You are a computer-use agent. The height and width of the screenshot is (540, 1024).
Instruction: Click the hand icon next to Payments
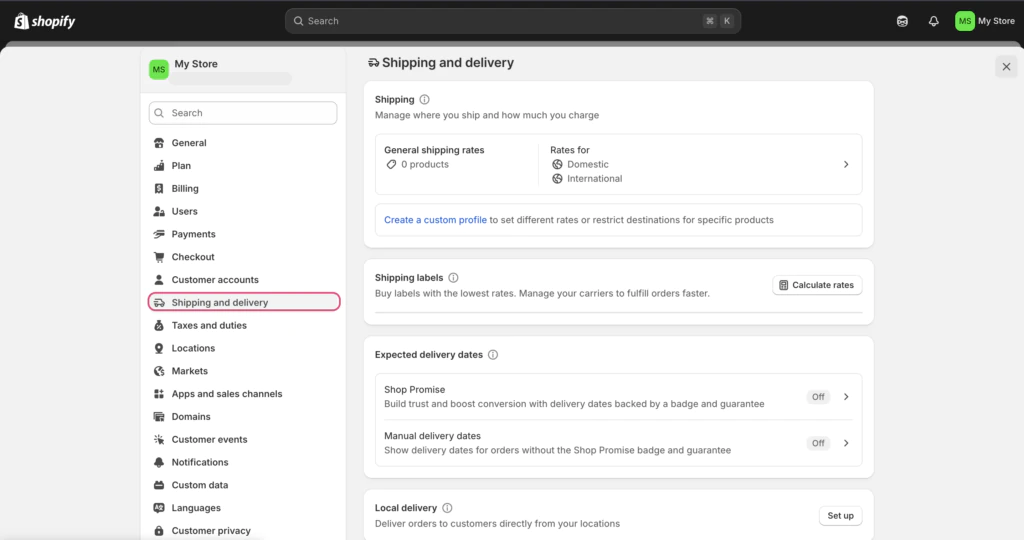159,234
